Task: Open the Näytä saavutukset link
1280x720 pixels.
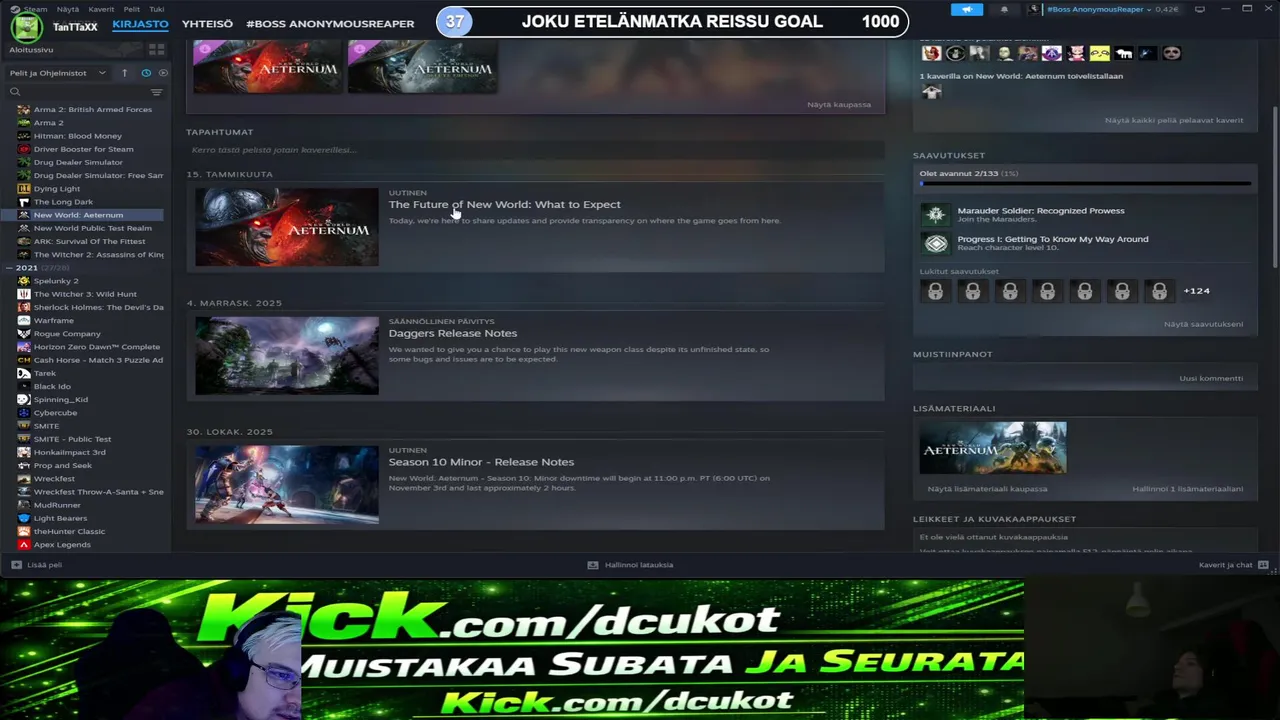Action: pyautogui.click(x=1203, y=324)
